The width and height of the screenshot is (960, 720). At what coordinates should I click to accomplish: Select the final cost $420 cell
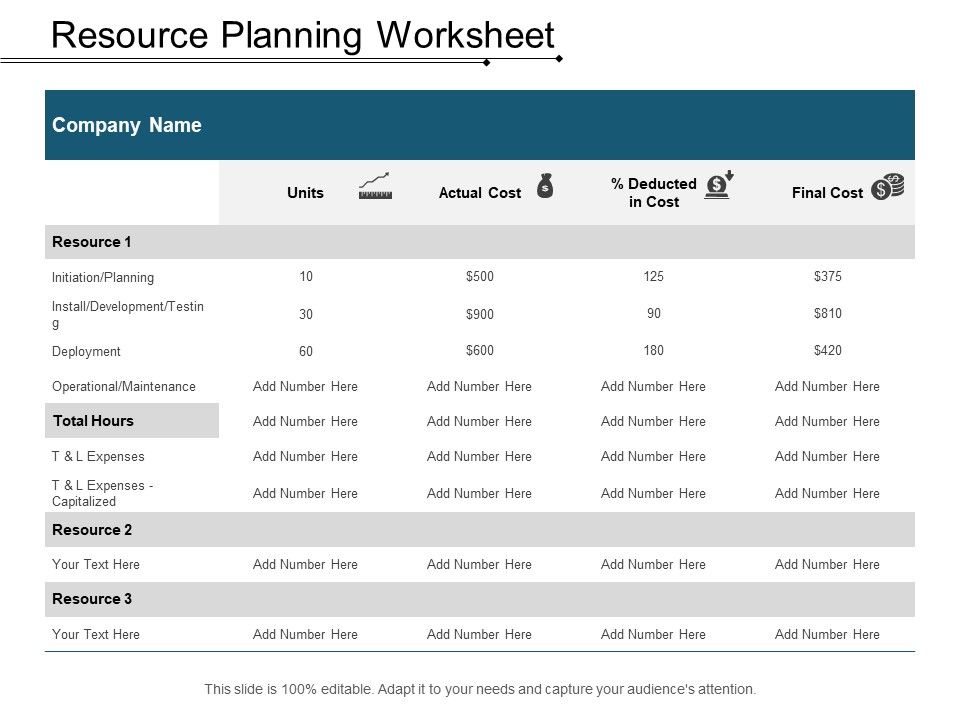pyautogui.click(x=827, y=351)
